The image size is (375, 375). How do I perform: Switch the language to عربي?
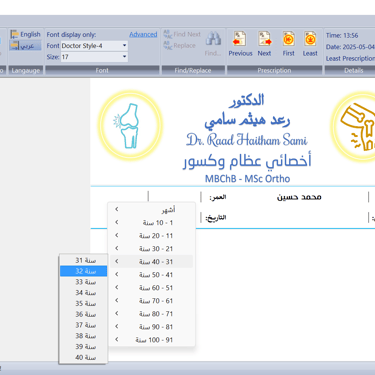[x=25, y=46]
